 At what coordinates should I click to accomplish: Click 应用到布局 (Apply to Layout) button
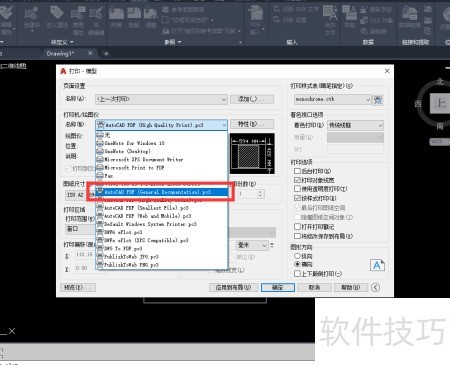[234, 287]
